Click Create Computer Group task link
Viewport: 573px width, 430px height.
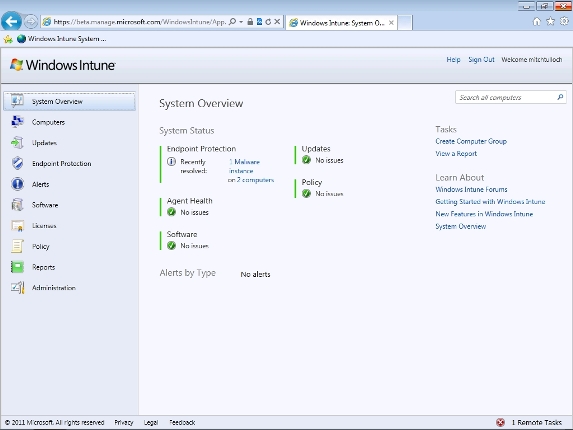(x=471, y=141)
